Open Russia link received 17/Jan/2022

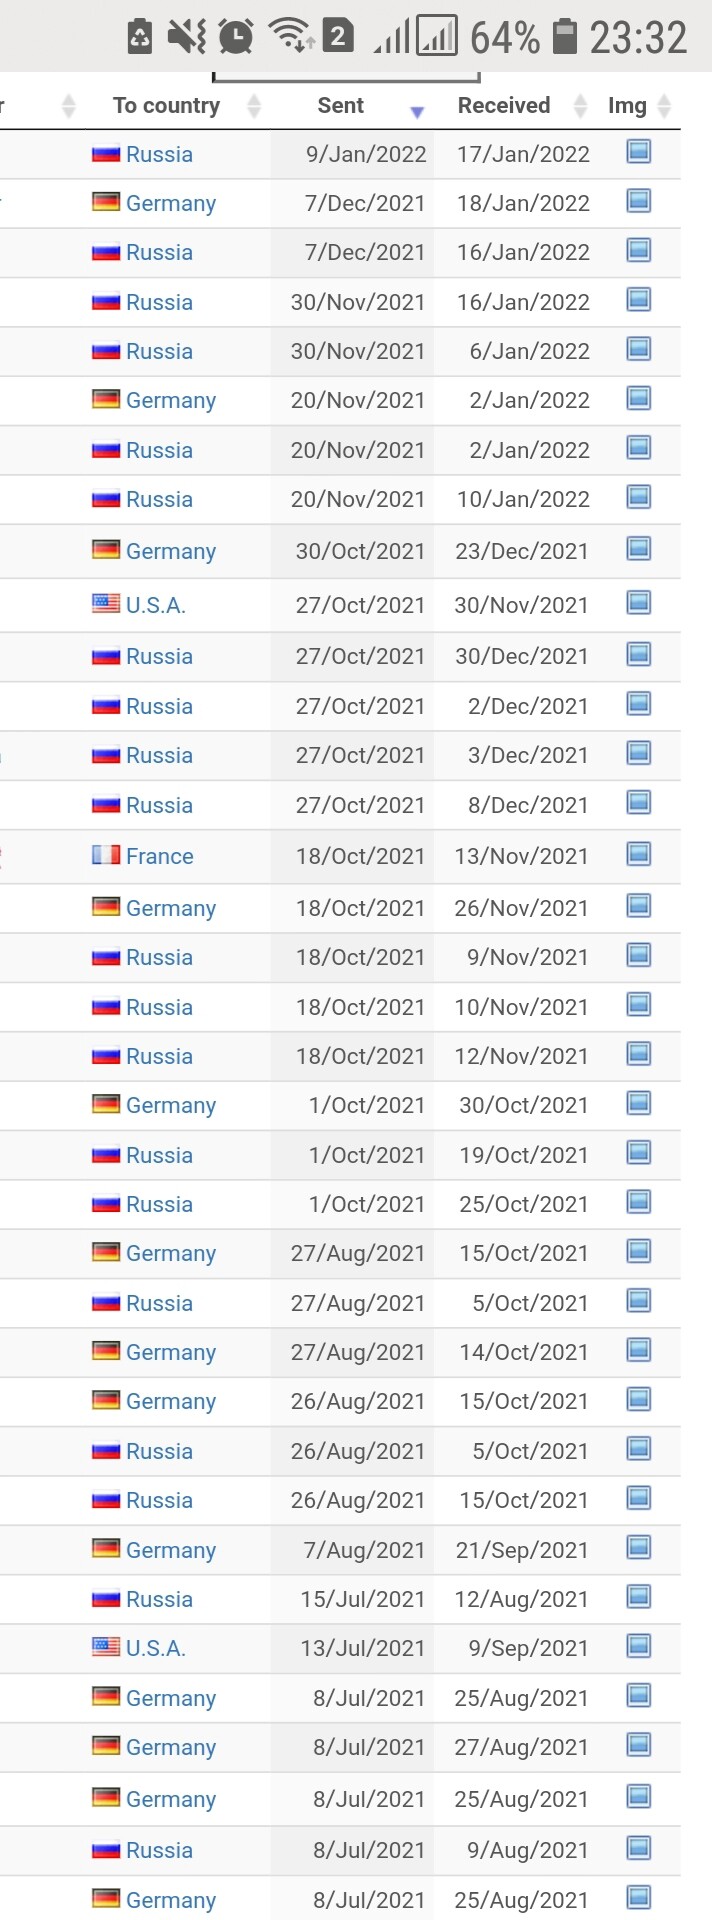point(159,154)
